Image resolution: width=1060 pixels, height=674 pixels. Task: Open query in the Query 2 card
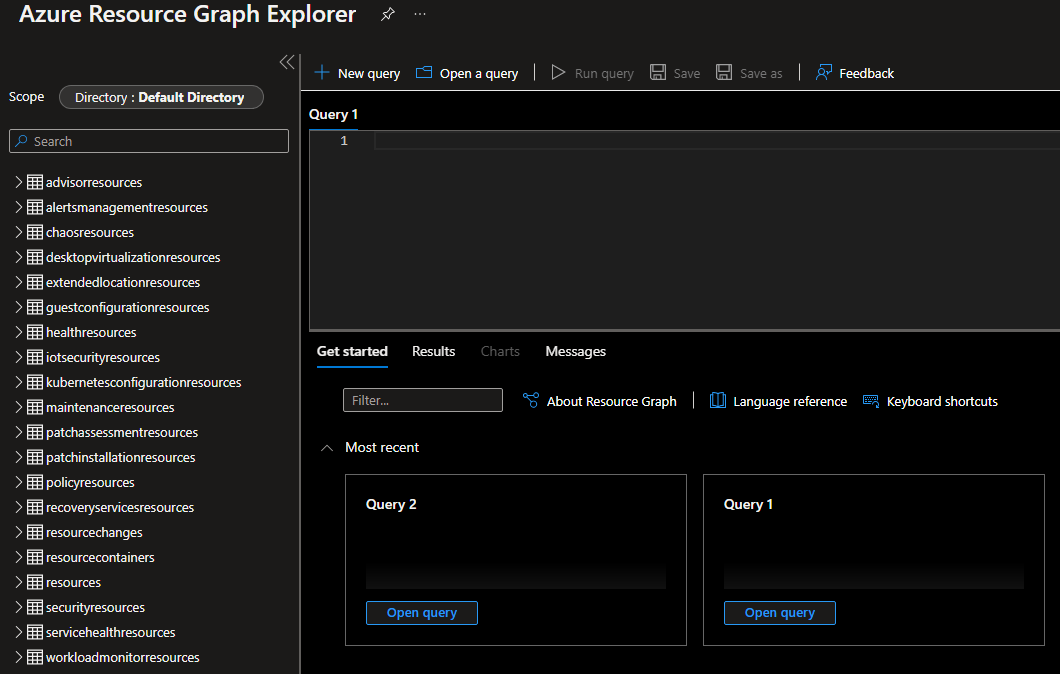[422, 612]
